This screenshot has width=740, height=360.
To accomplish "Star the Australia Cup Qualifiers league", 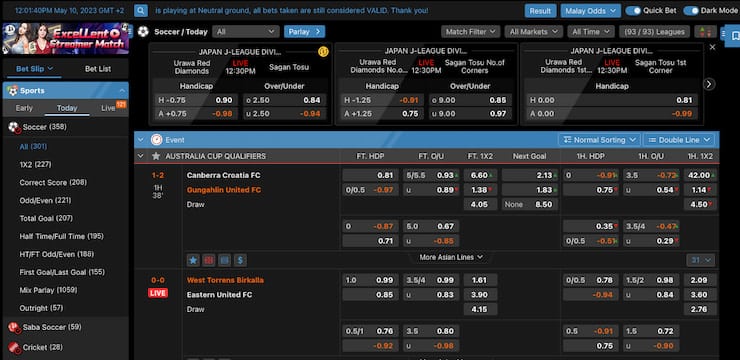I will [156, 156].
